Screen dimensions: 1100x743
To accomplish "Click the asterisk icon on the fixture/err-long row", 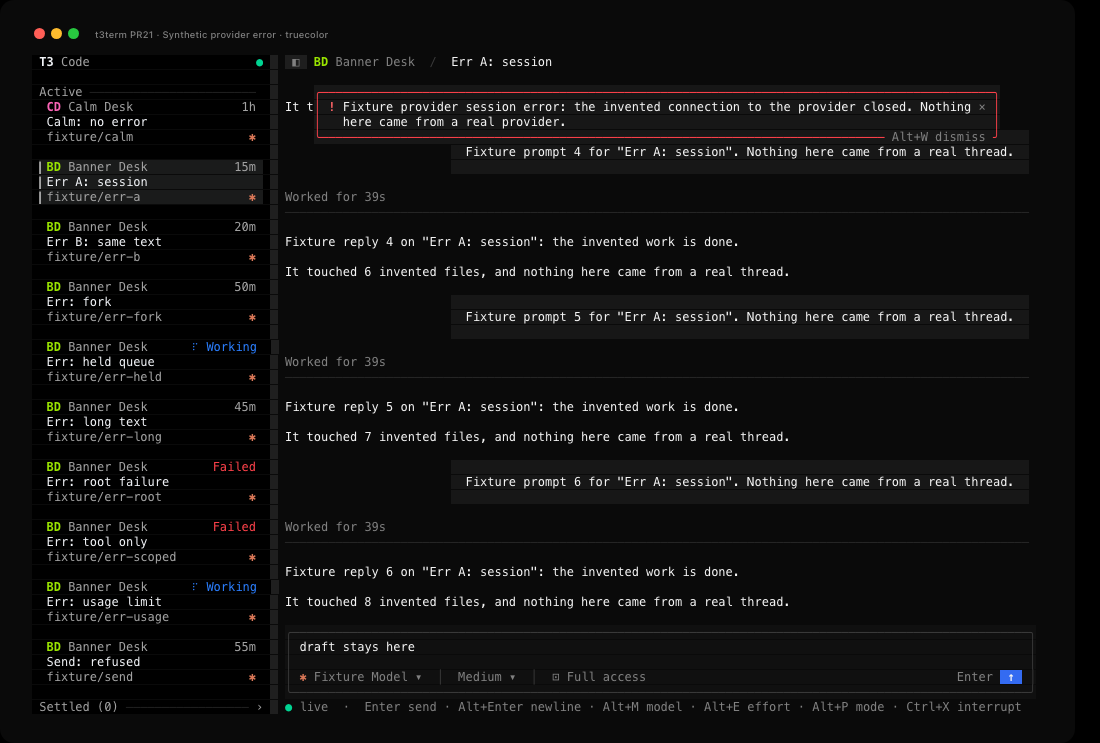I will click(253, 438).
